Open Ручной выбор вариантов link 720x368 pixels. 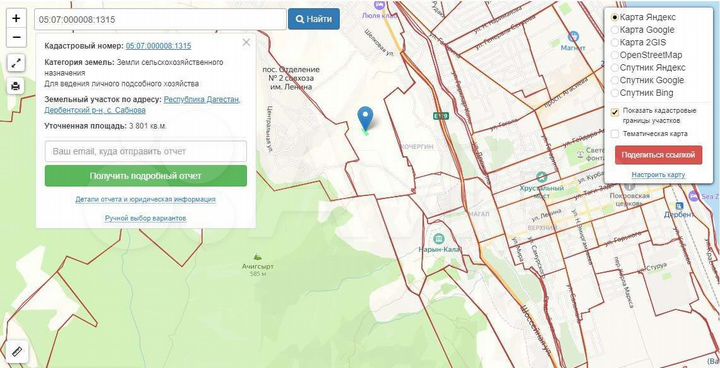146,218
